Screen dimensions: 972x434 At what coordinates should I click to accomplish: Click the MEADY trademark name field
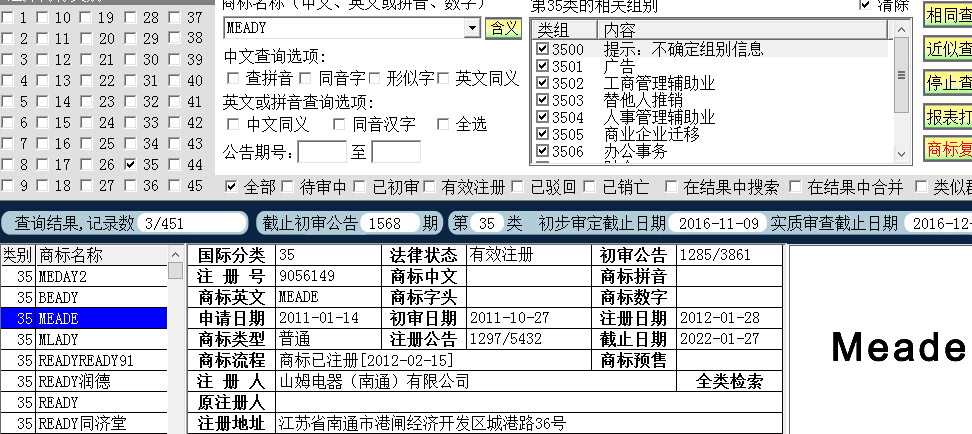345,28
